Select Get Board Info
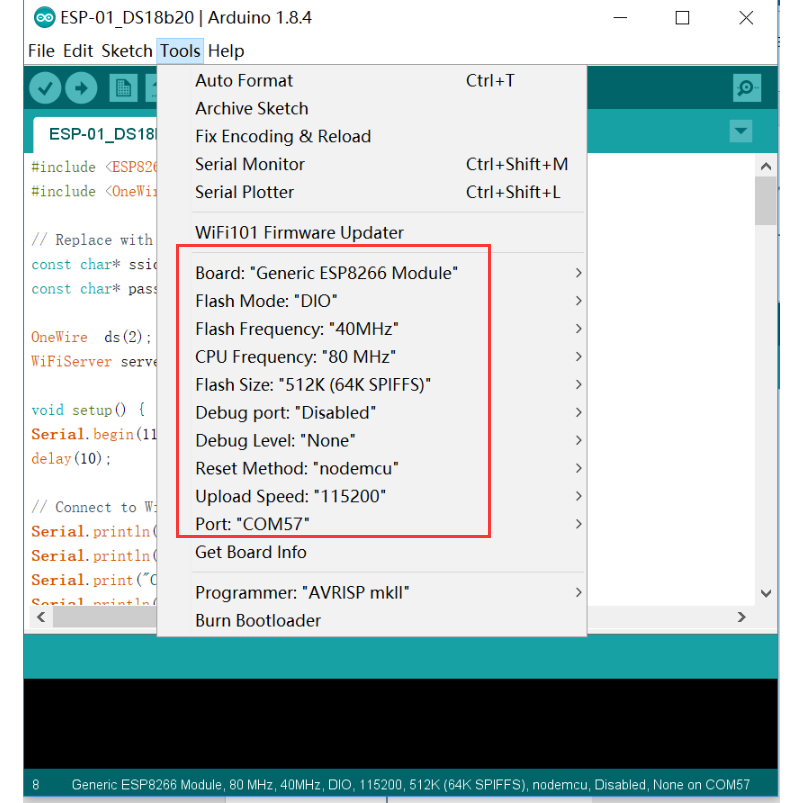Screen dimensions: 803x803 click(x=250, y=553)
